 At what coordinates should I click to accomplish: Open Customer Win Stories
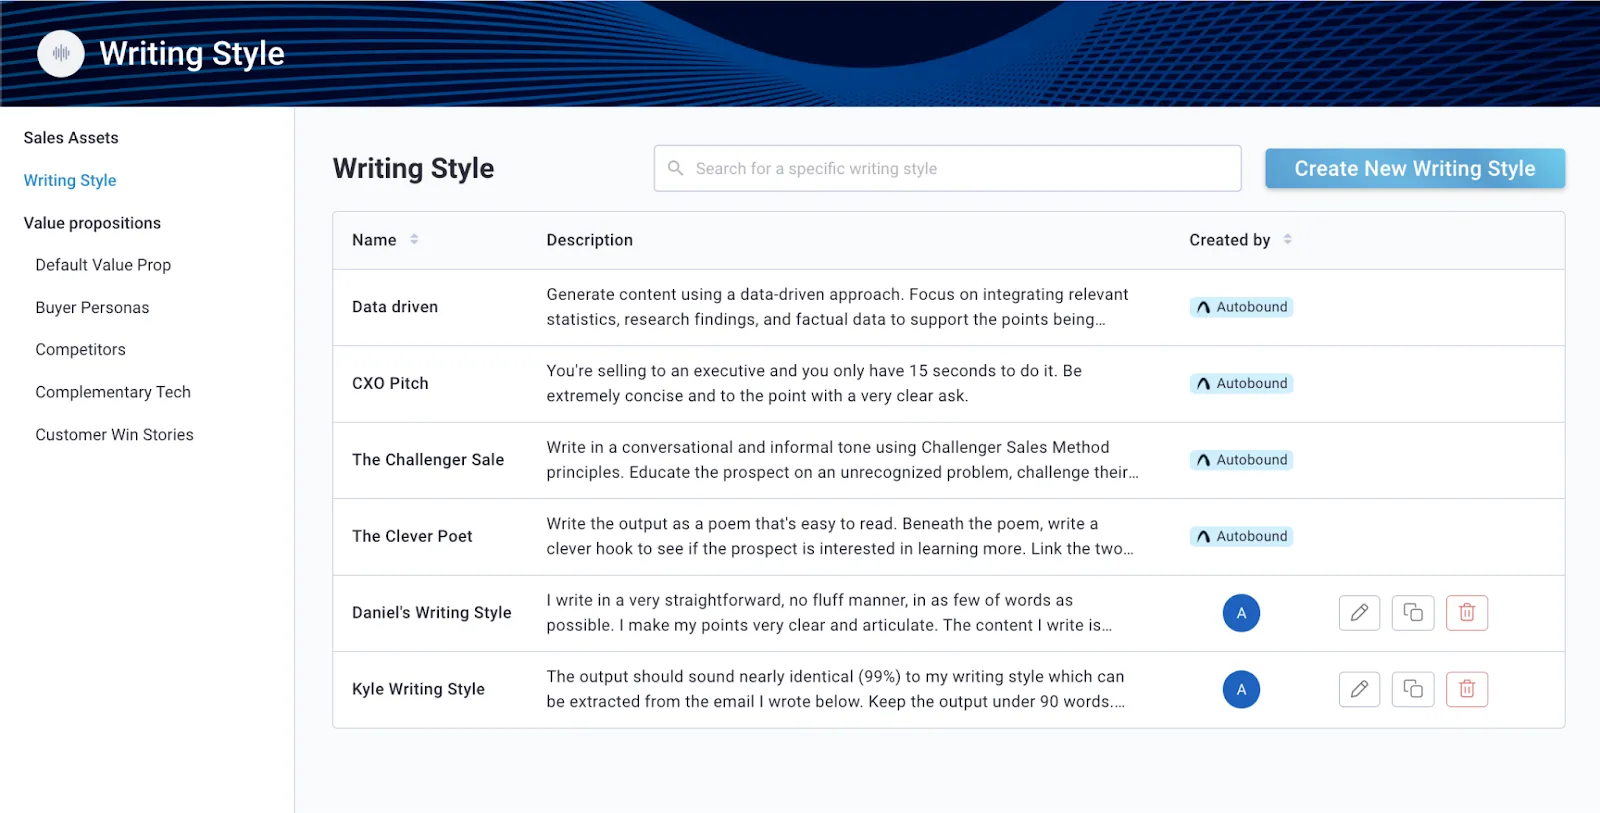(x=114, y=435)
